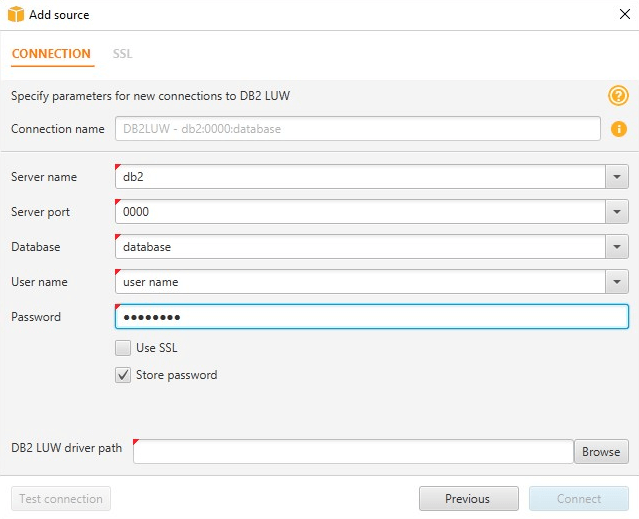Focus the DB2 LUW driver path field
The width and height of the screenshot is (639, 519).
[353, 452]
